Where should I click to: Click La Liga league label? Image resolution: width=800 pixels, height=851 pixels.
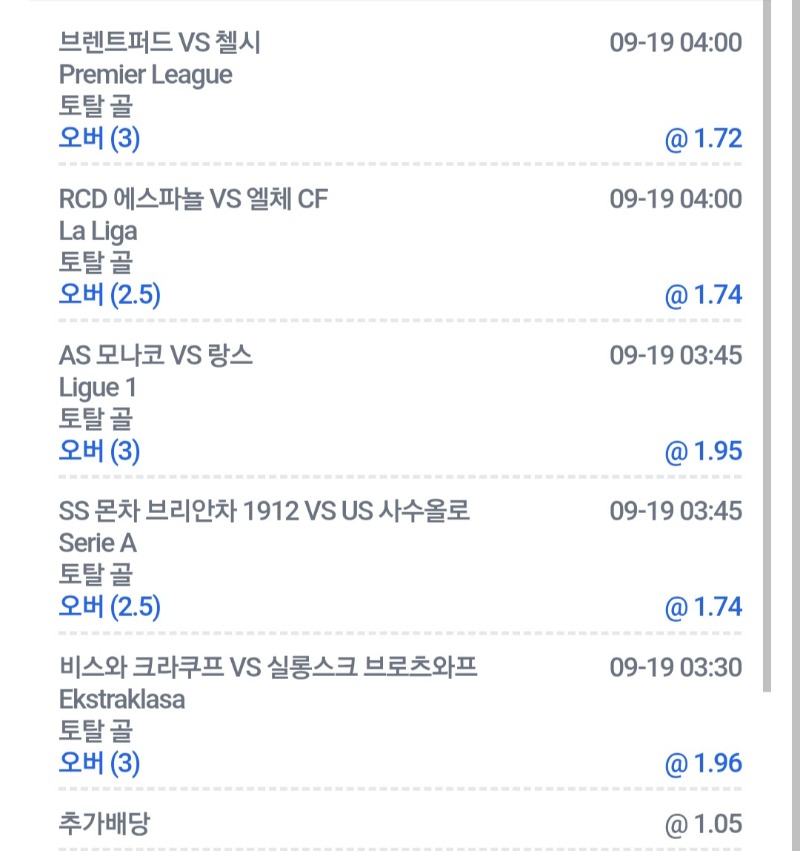tap(98, 232)
